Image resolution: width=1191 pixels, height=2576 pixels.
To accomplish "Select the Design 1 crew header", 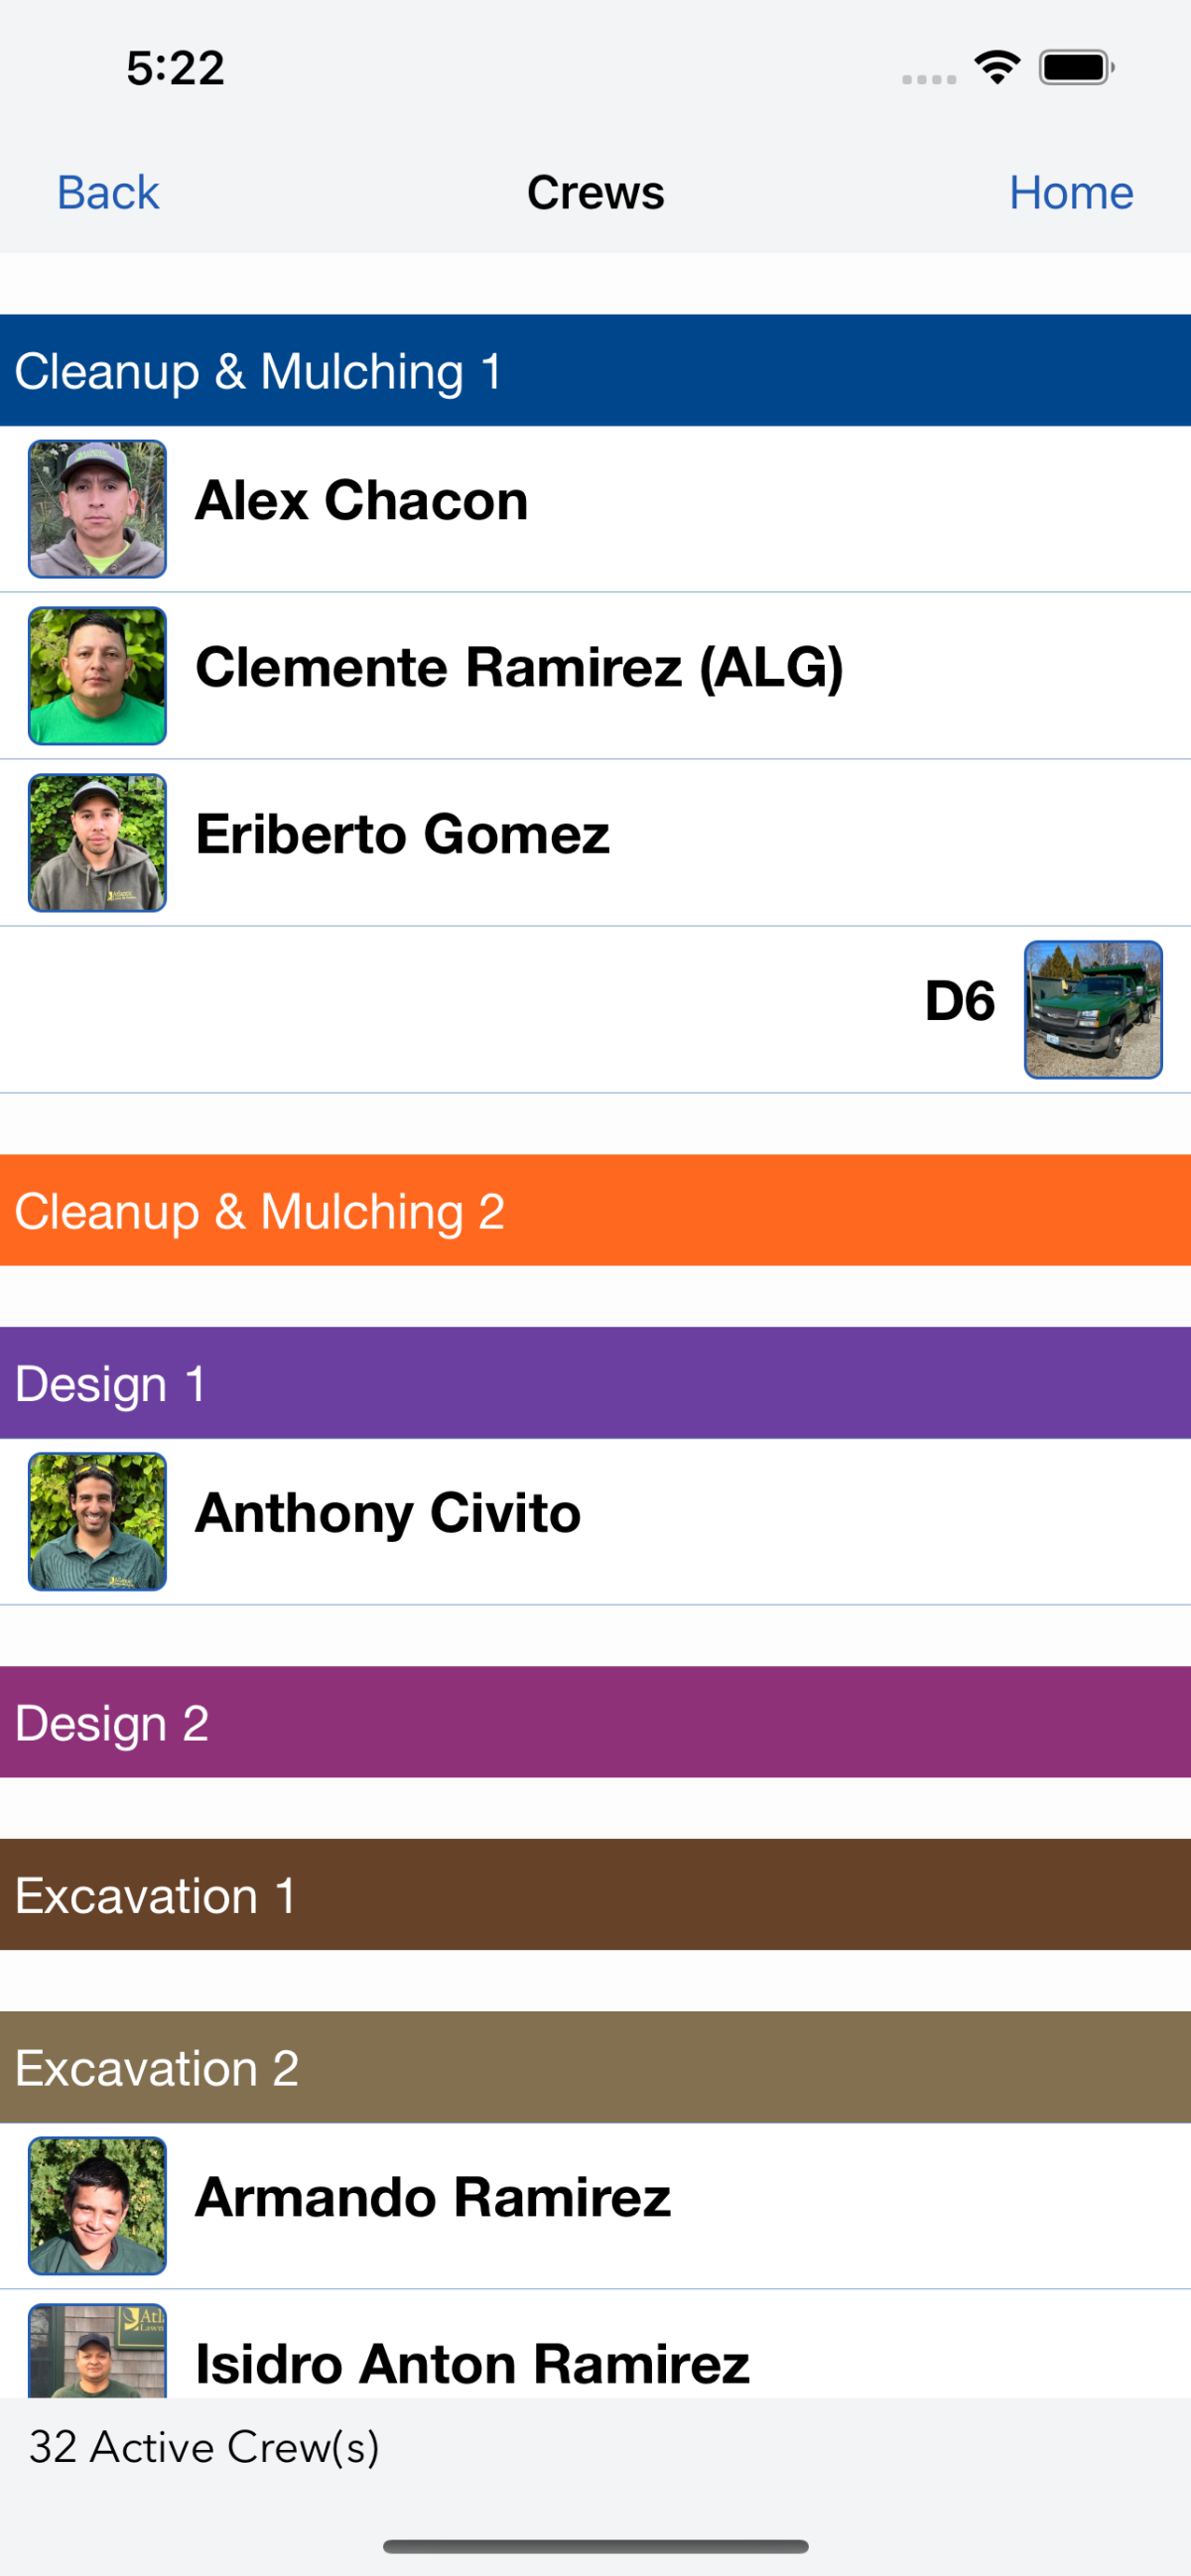I will pos(595,1383).
